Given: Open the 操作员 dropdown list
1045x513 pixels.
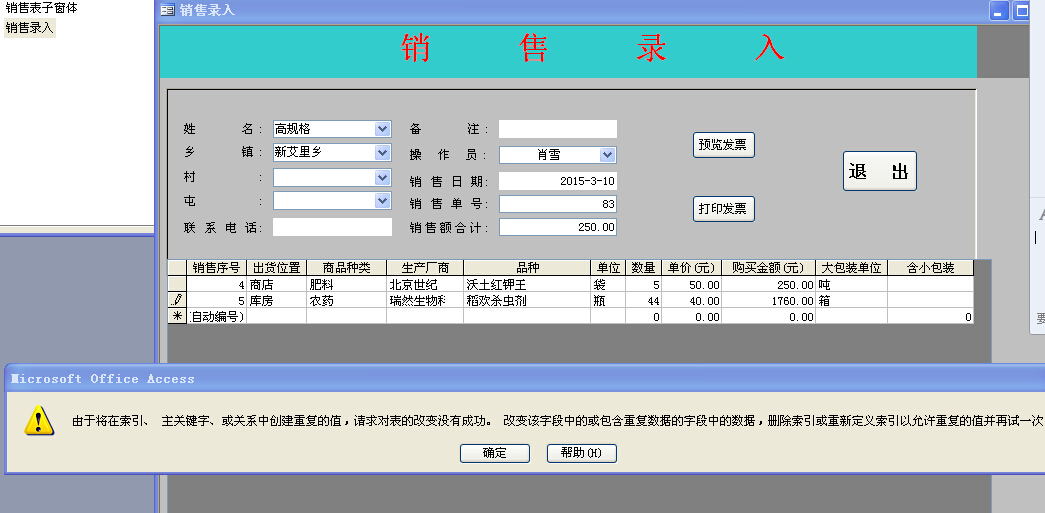Looking at the screenshot, I should coord(607,155).
